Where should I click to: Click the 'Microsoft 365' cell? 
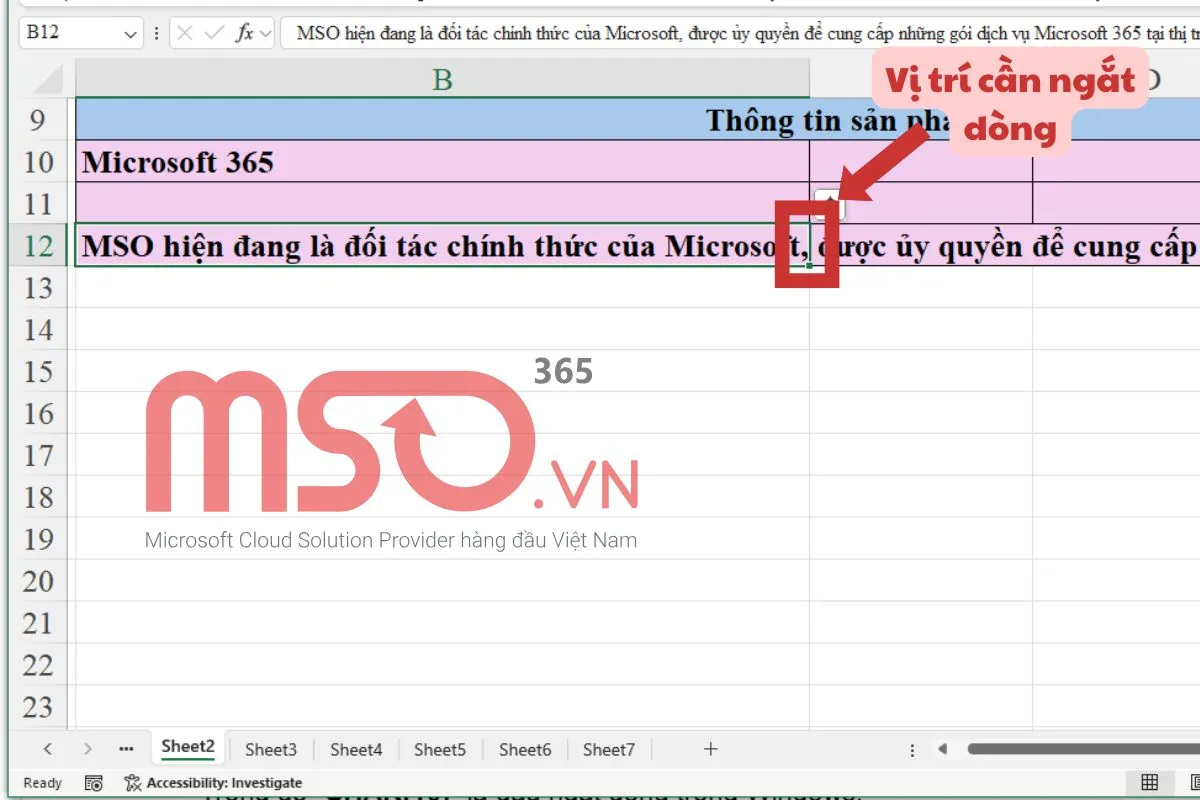442,161
